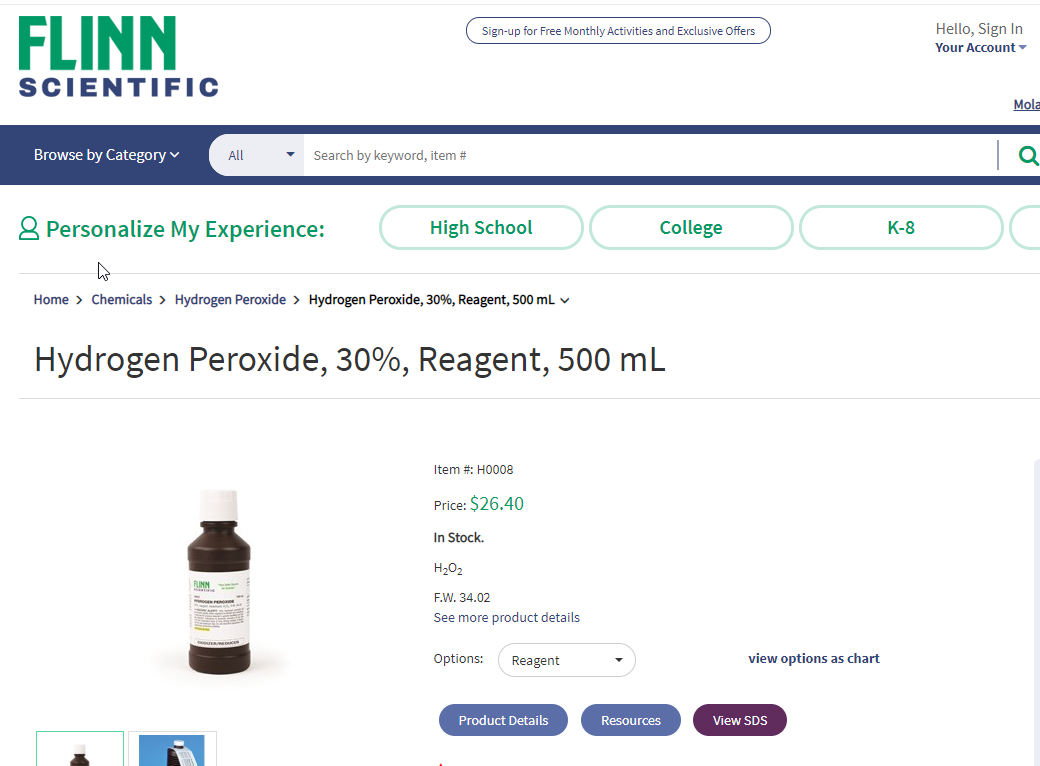
Task: Click the magnifying glass search icon
Action: (x=1027, y=155)
